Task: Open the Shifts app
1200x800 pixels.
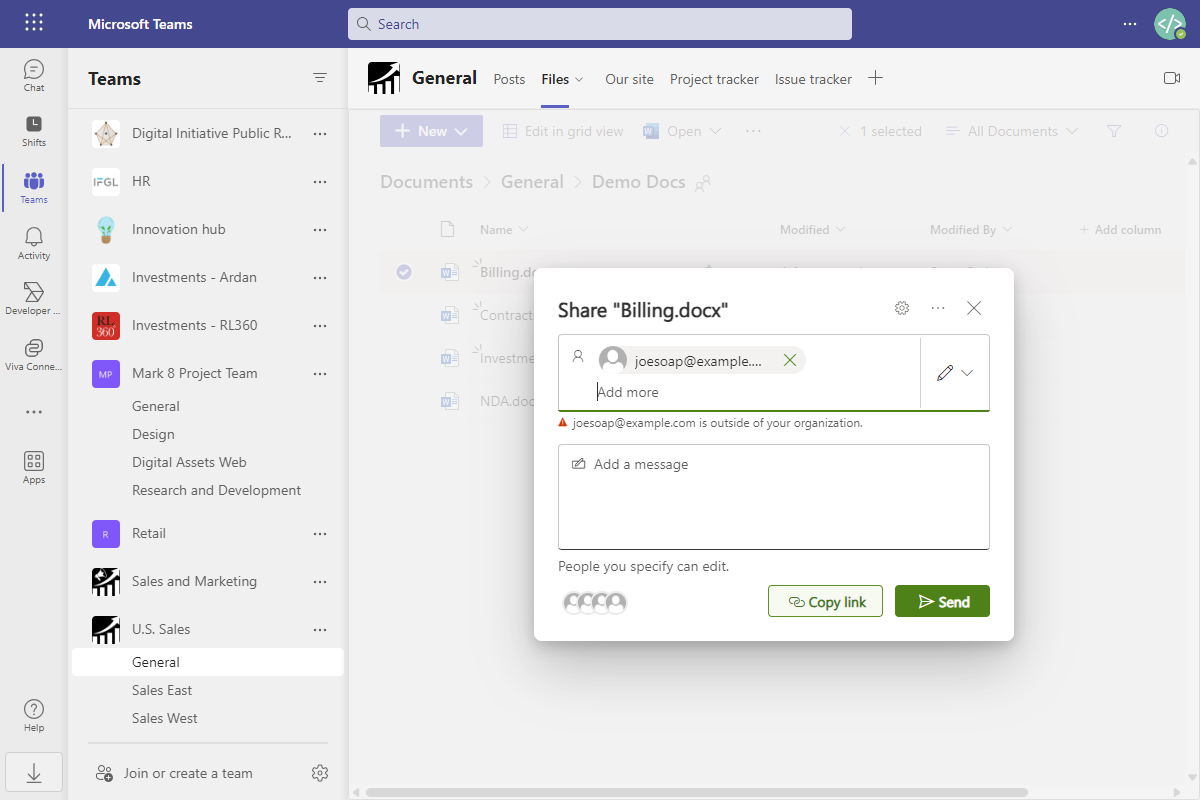Action: [34, 131]
